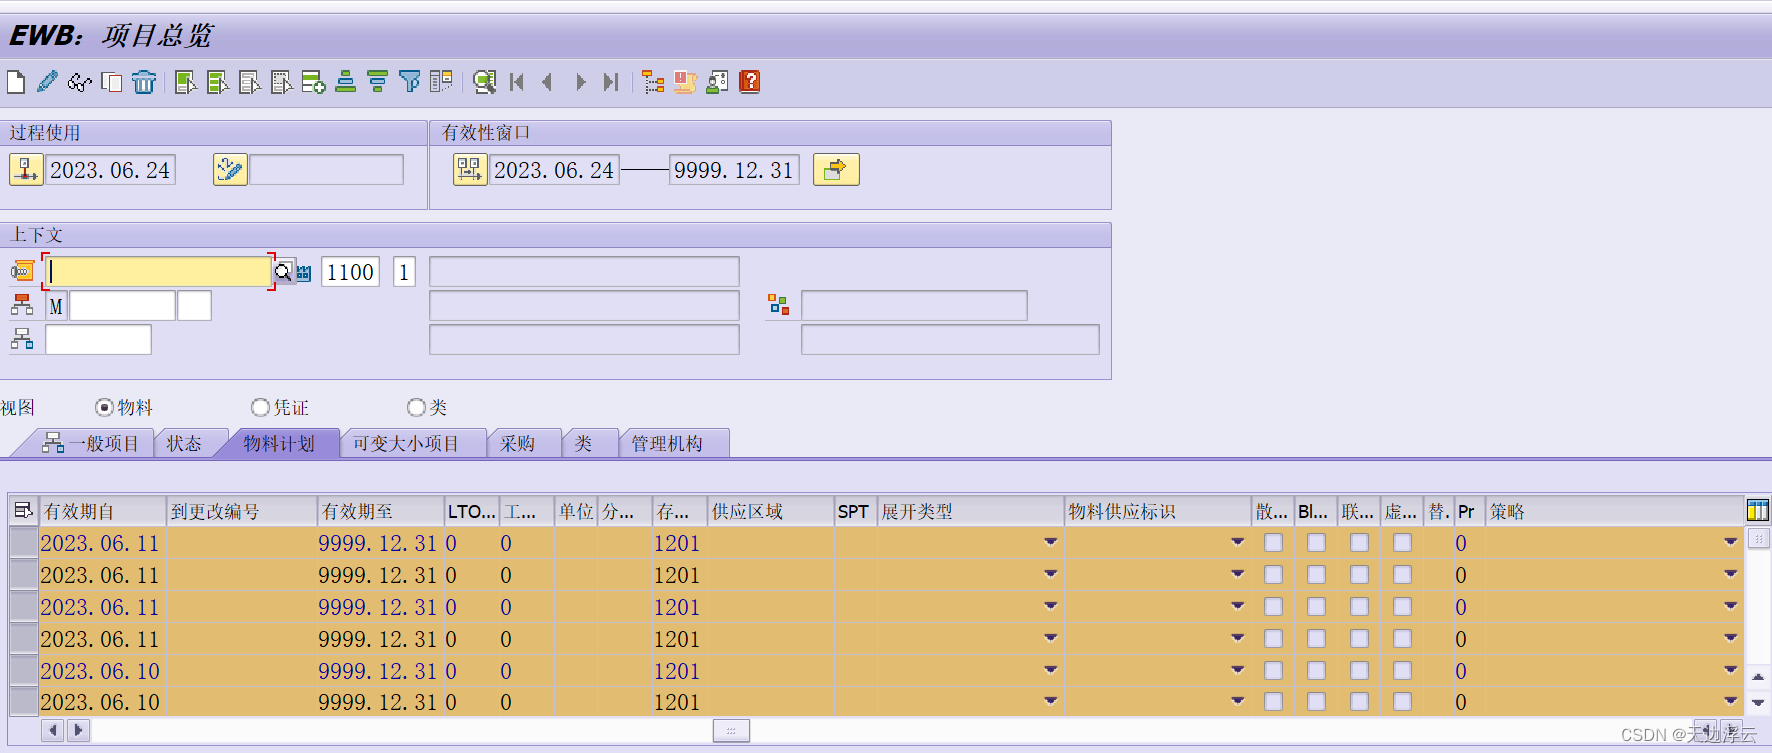1772x753 pixels.
Task: Tick the Bl... checkbox in first table row
Action: pyautogui.click(x=1316, y=543)
